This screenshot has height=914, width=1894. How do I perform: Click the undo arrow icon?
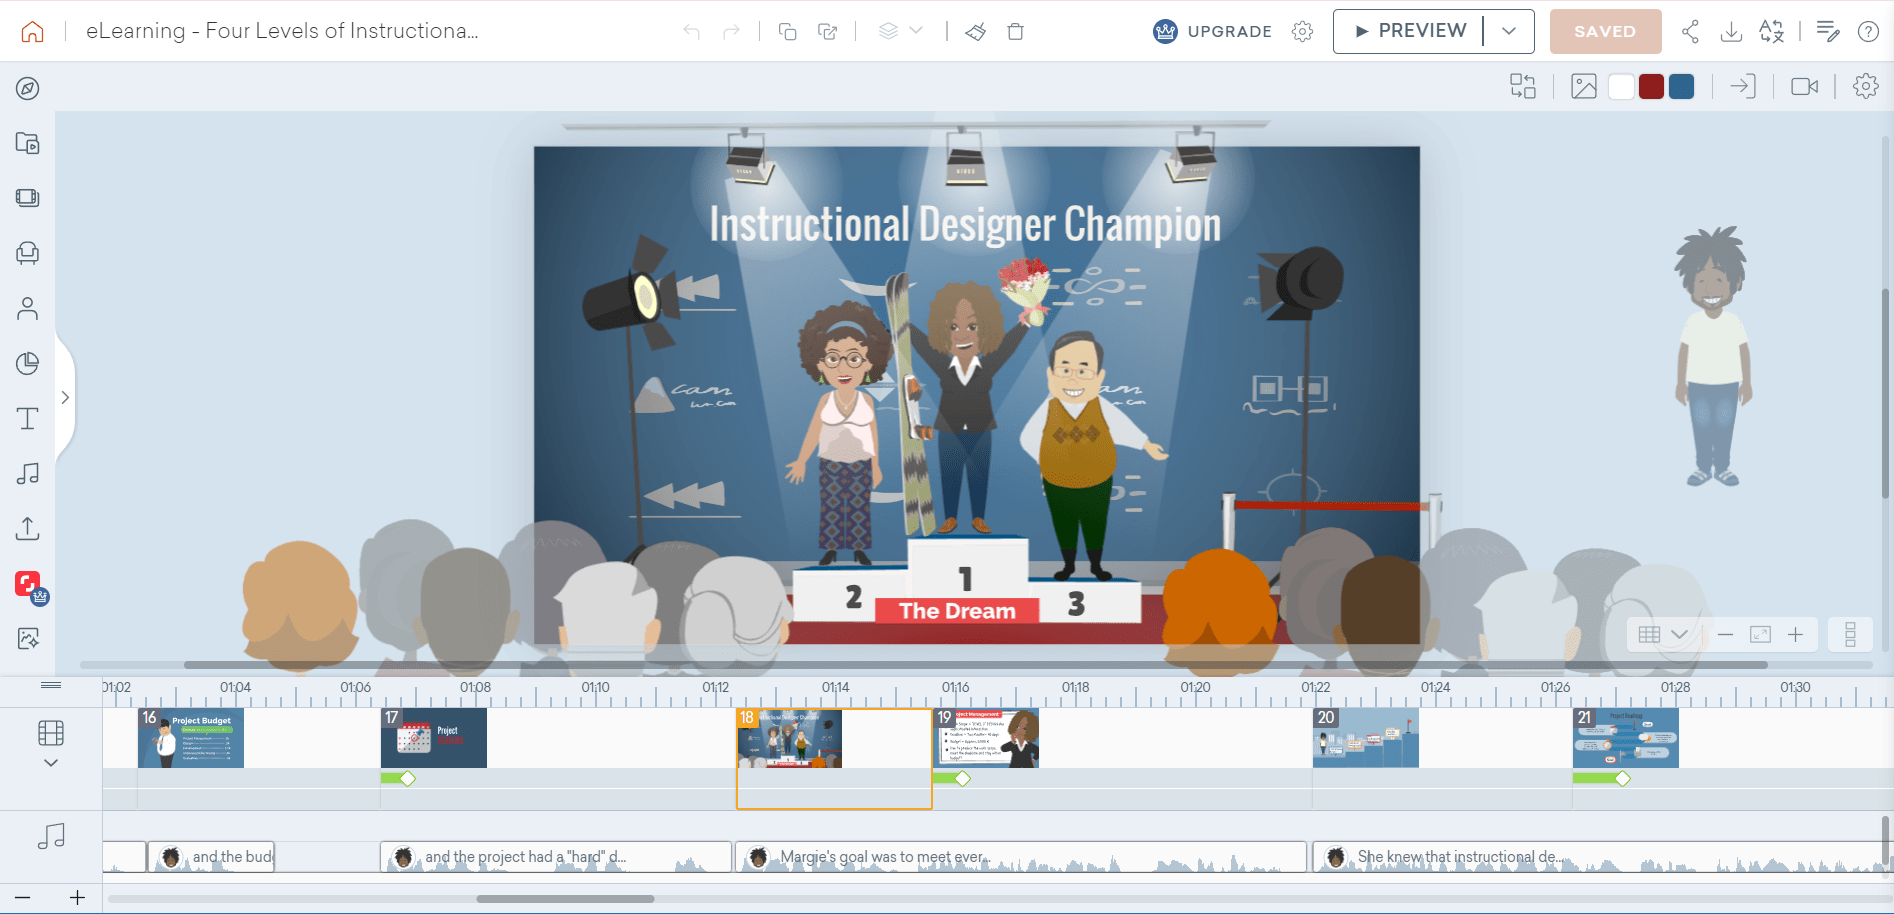click(x=691, y=31)
